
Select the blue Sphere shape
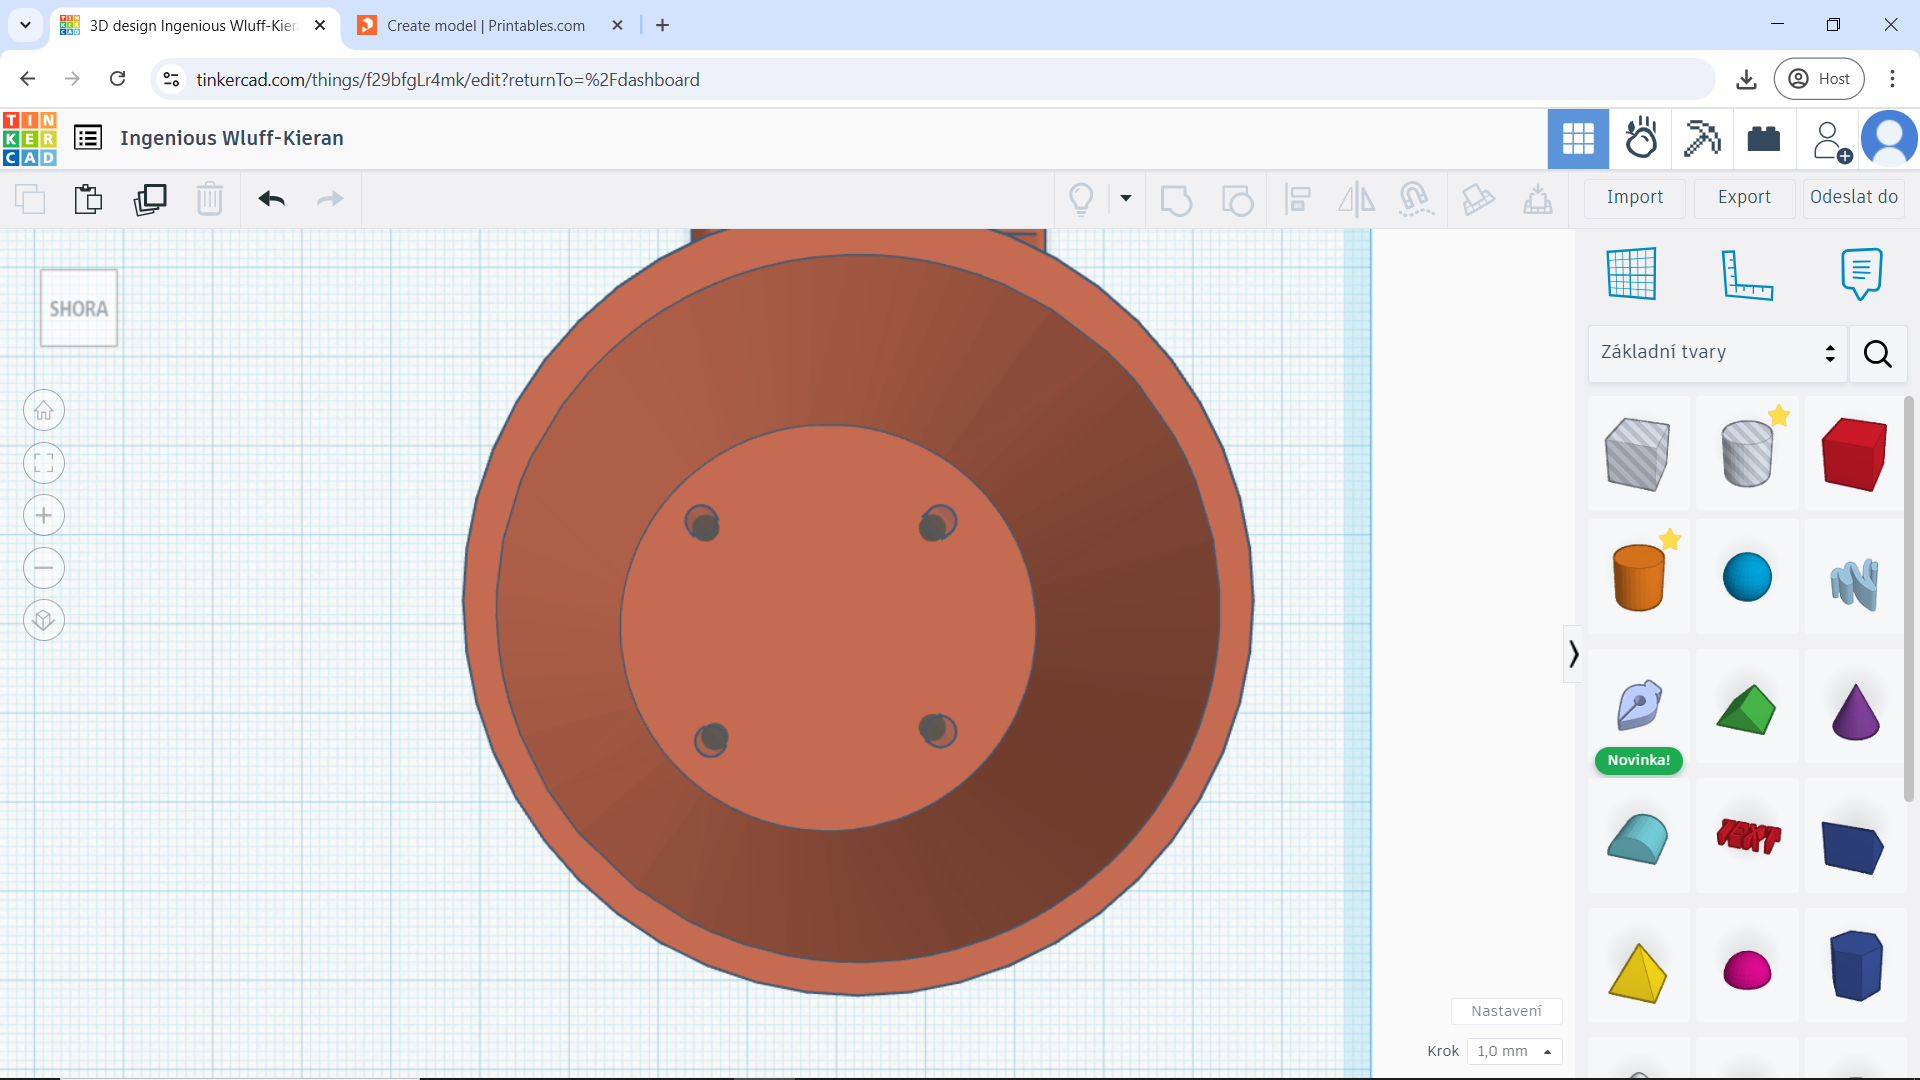(x=1747, y=577)
